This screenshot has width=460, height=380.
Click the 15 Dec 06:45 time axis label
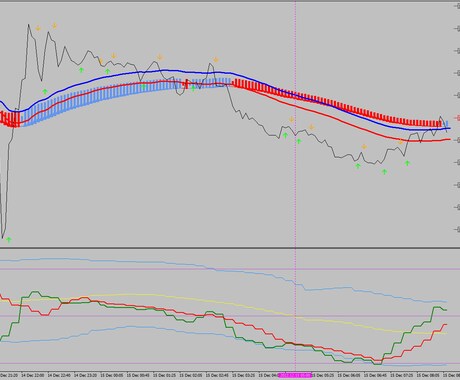point(375,375)
